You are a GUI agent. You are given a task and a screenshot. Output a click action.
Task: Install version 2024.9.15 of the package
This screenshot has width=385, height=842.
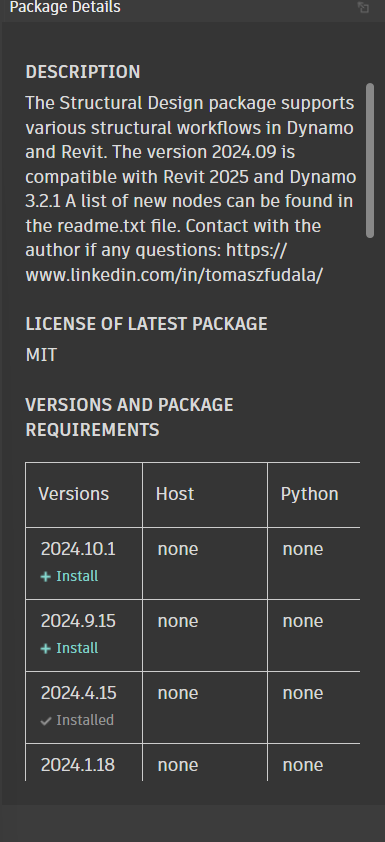(69, 648)
